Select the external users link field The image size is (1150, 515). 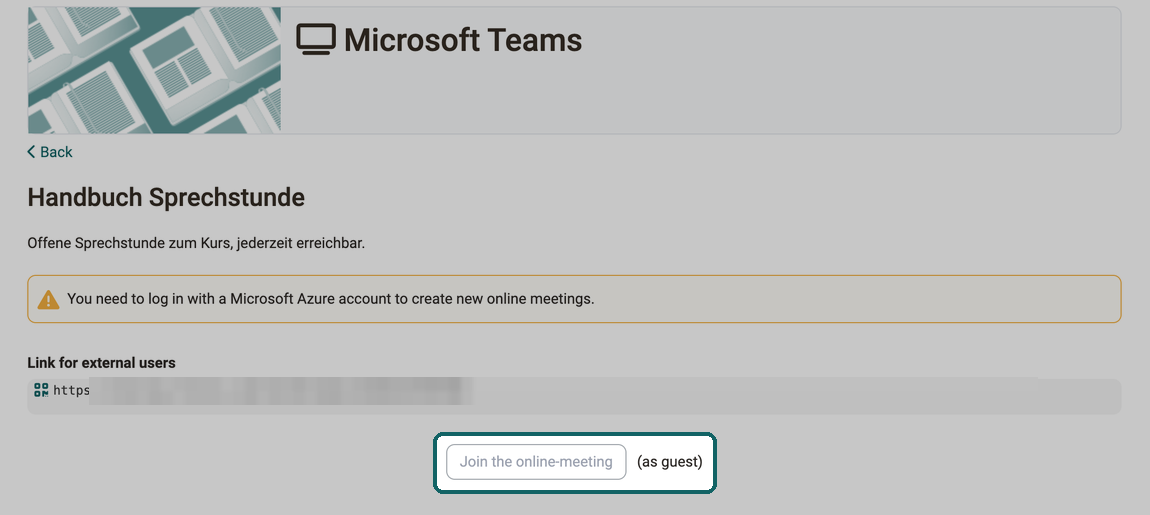(574, 396)
